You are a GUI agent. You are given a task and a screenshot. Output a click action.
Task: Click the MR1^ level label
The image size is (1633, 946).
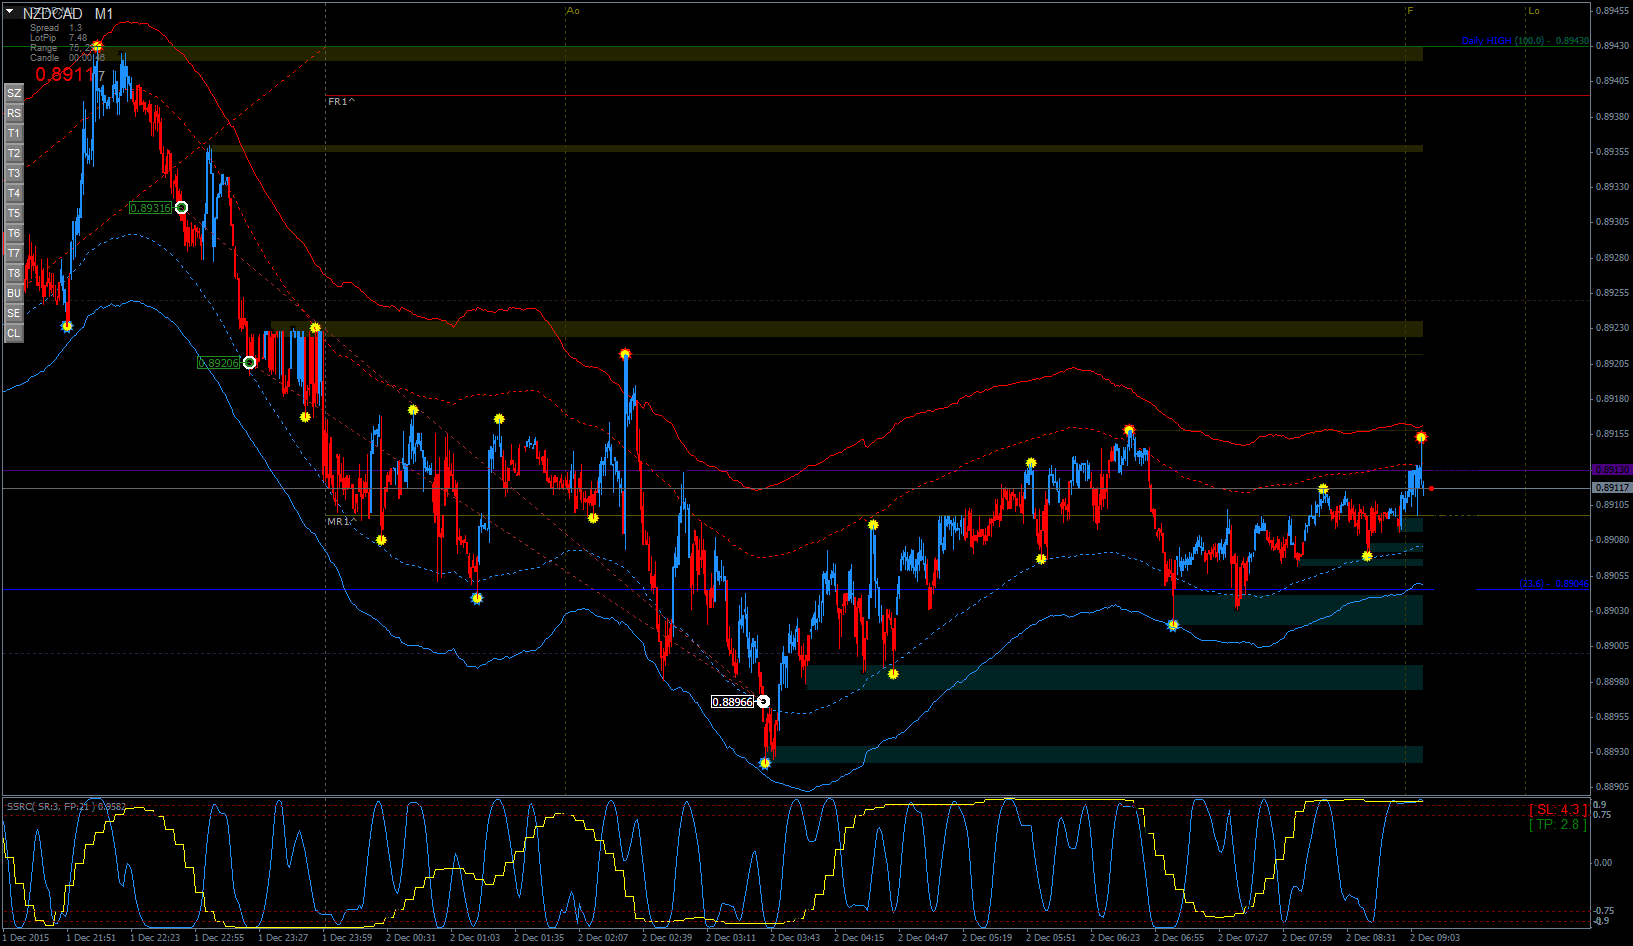tap(341, 522)
